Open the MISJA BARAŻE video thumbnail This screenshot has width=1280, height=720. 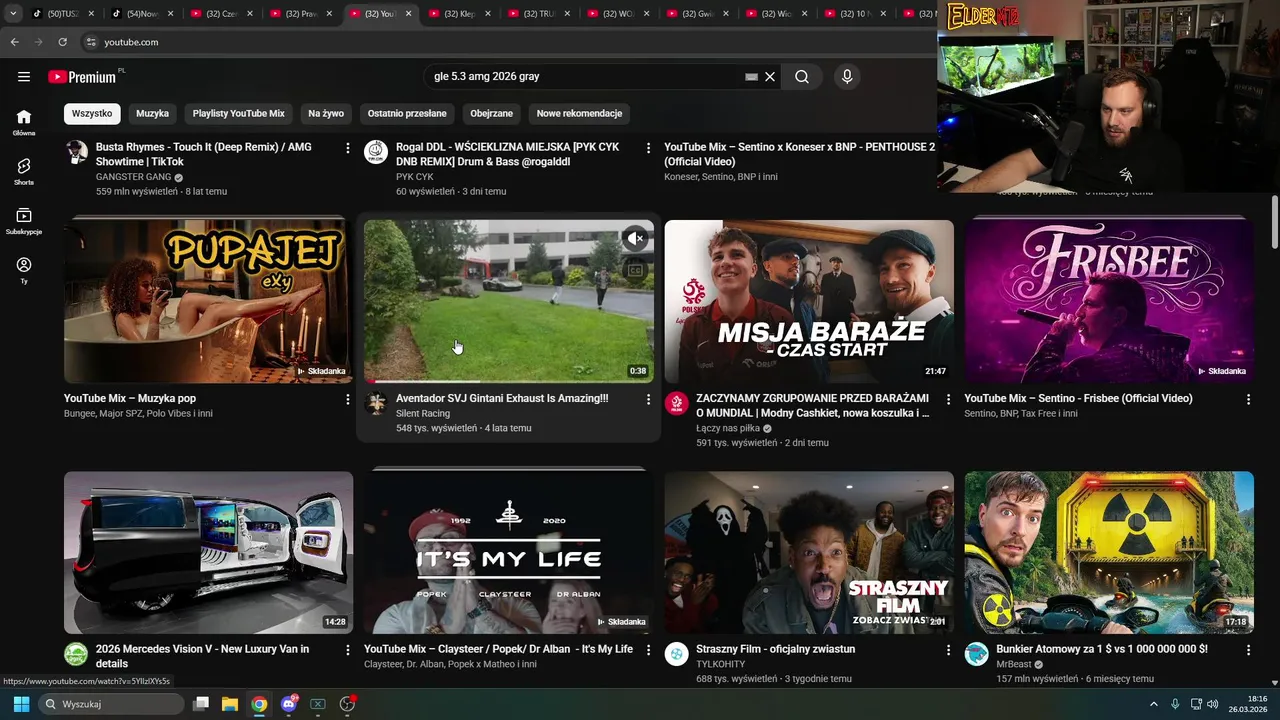[x=809, y=301]
